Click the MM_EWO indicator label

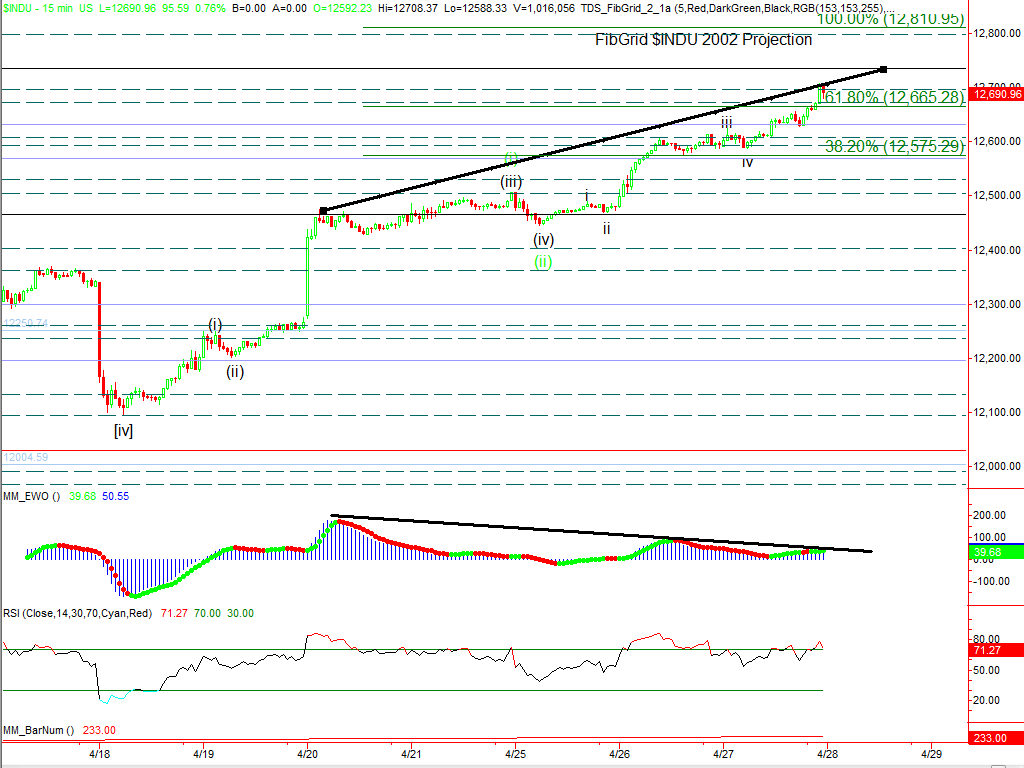28,495
